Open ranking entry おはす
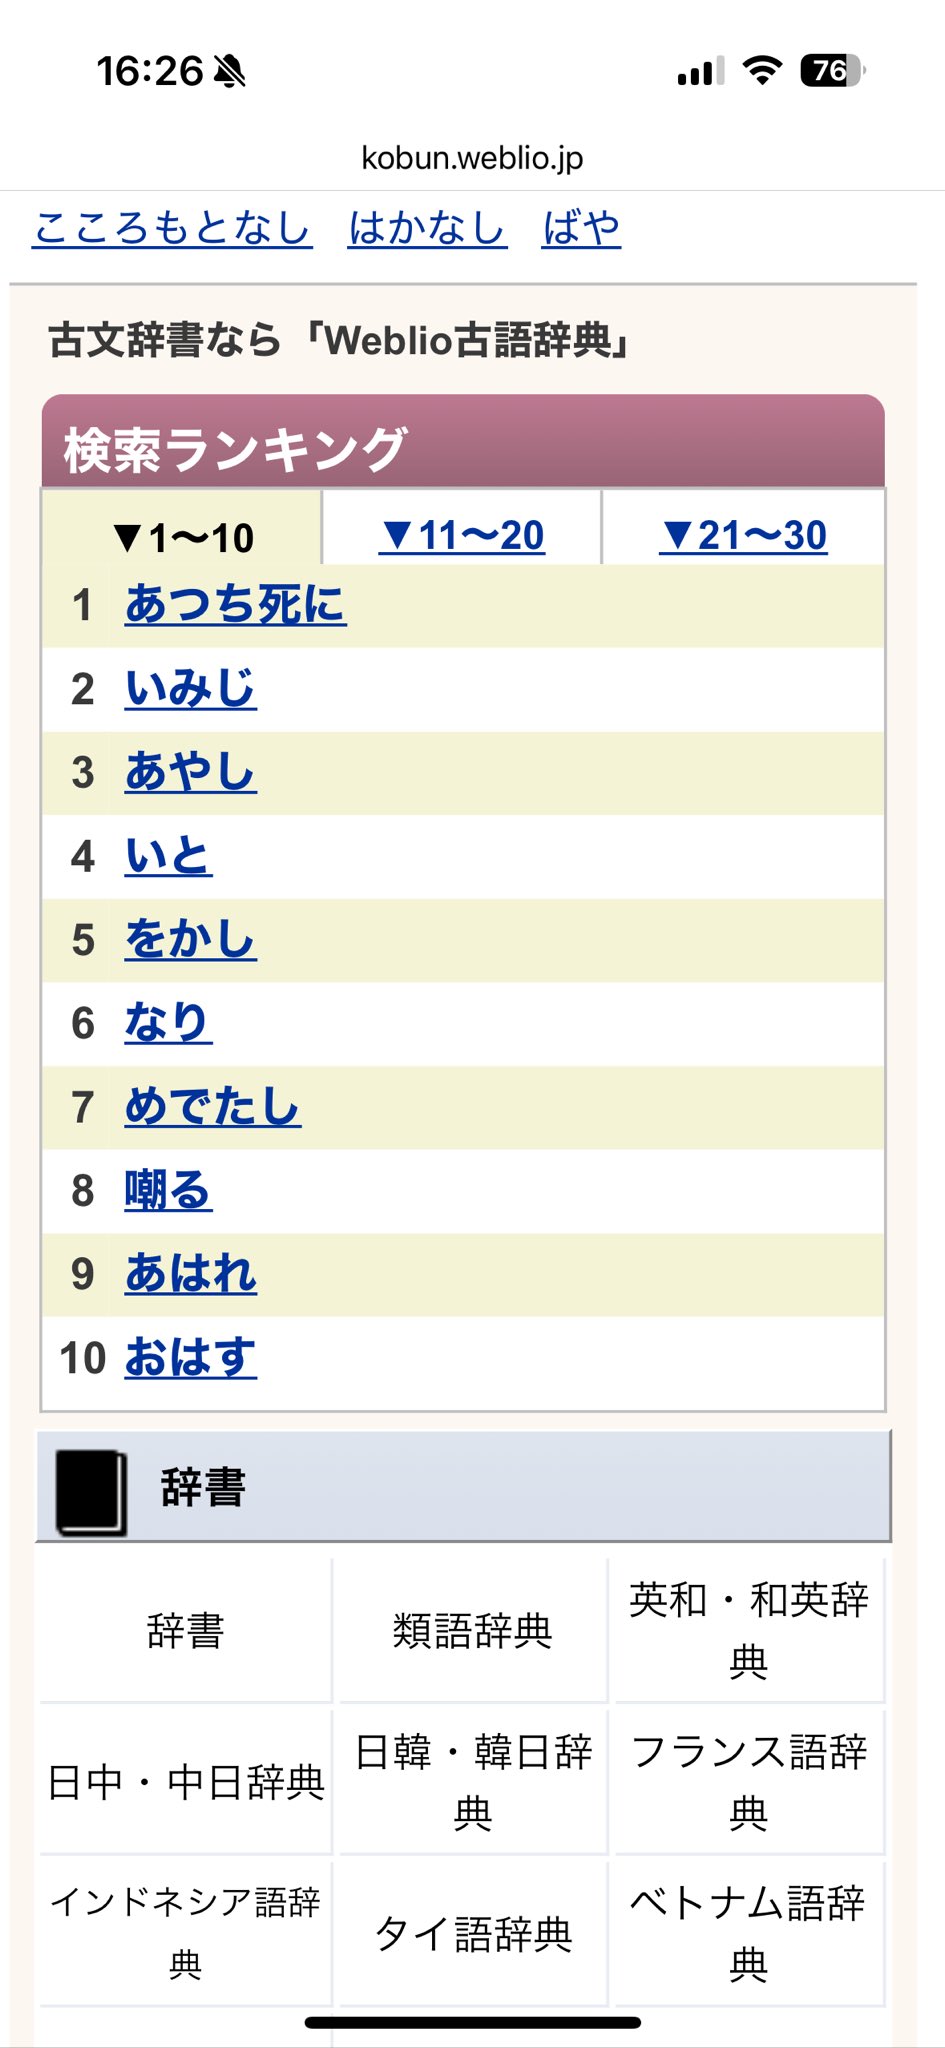Viewport: 945px width, 2048px height. [x=190, y=1357]
